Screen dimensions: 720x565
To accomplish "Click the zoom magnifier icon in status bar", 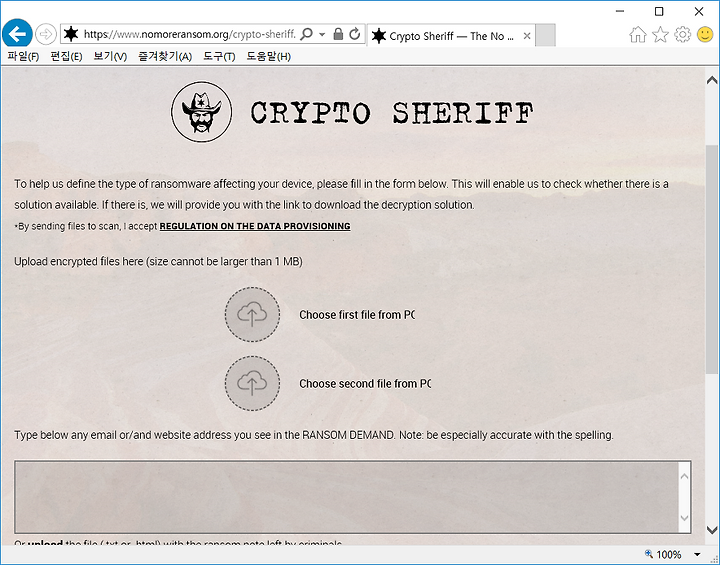I will point(649,554).
